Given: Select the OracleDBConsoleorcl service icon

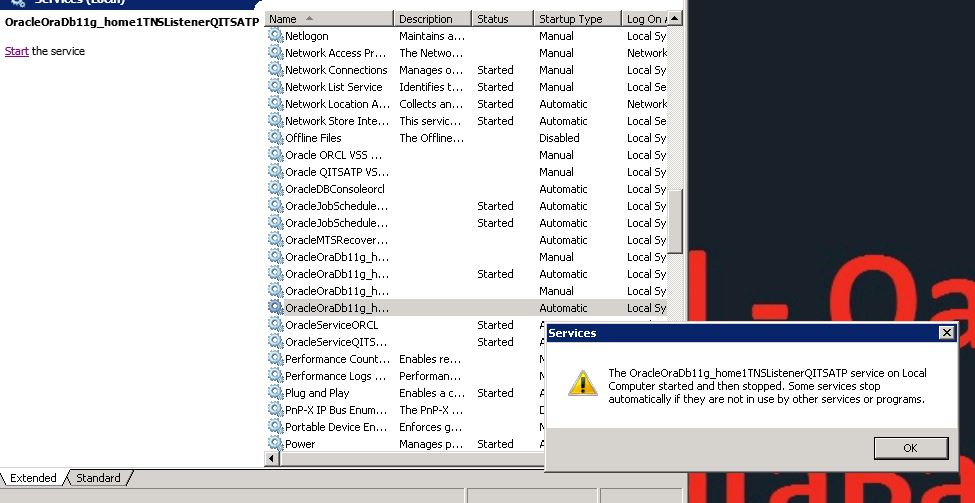Looking at the screenshot, I should 275,188.
